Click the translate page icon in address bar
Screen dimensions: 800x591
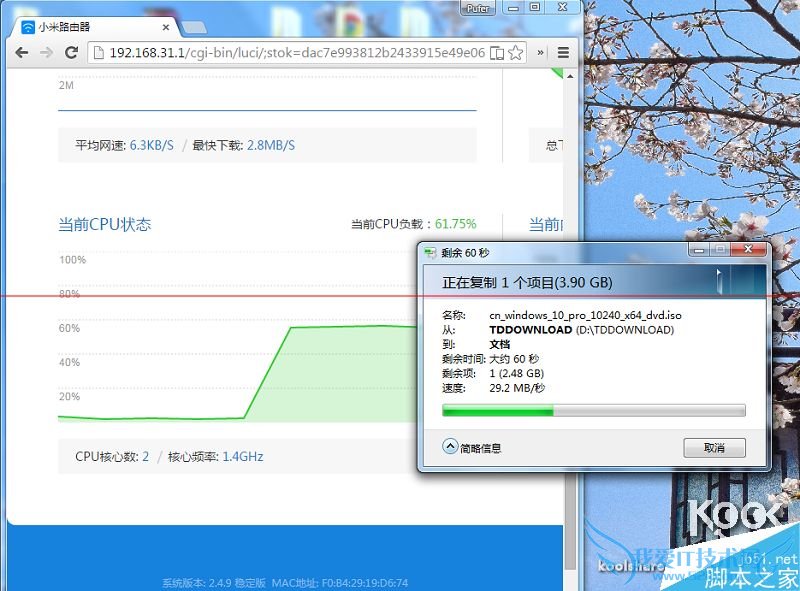pos(496,53)
